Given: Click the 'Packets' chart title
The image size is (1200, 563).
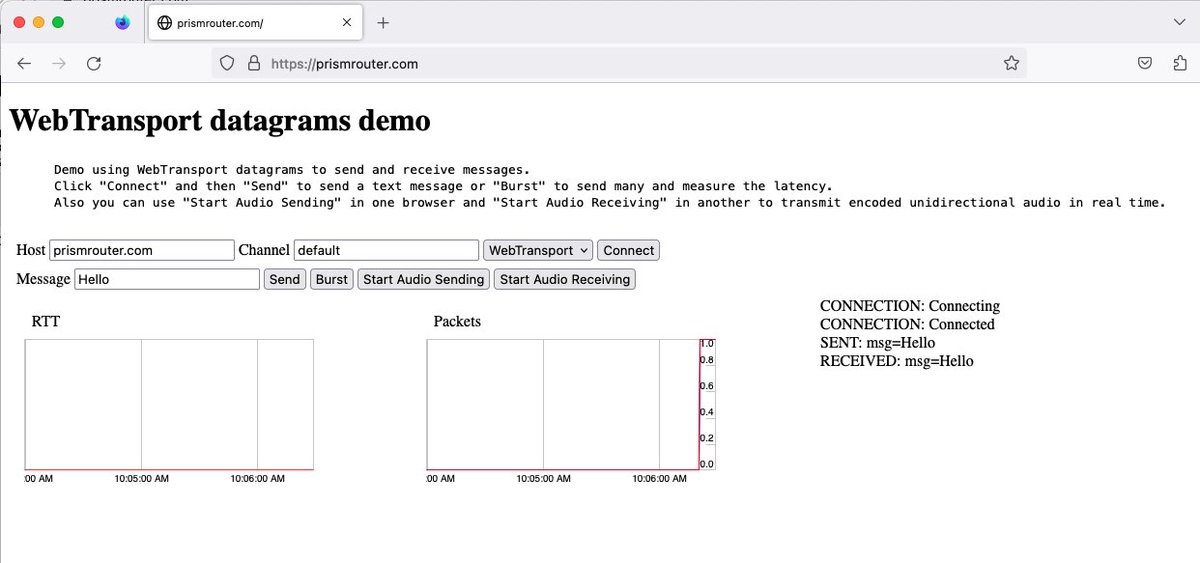Looking at the screenshot, I should coord(457,321).
